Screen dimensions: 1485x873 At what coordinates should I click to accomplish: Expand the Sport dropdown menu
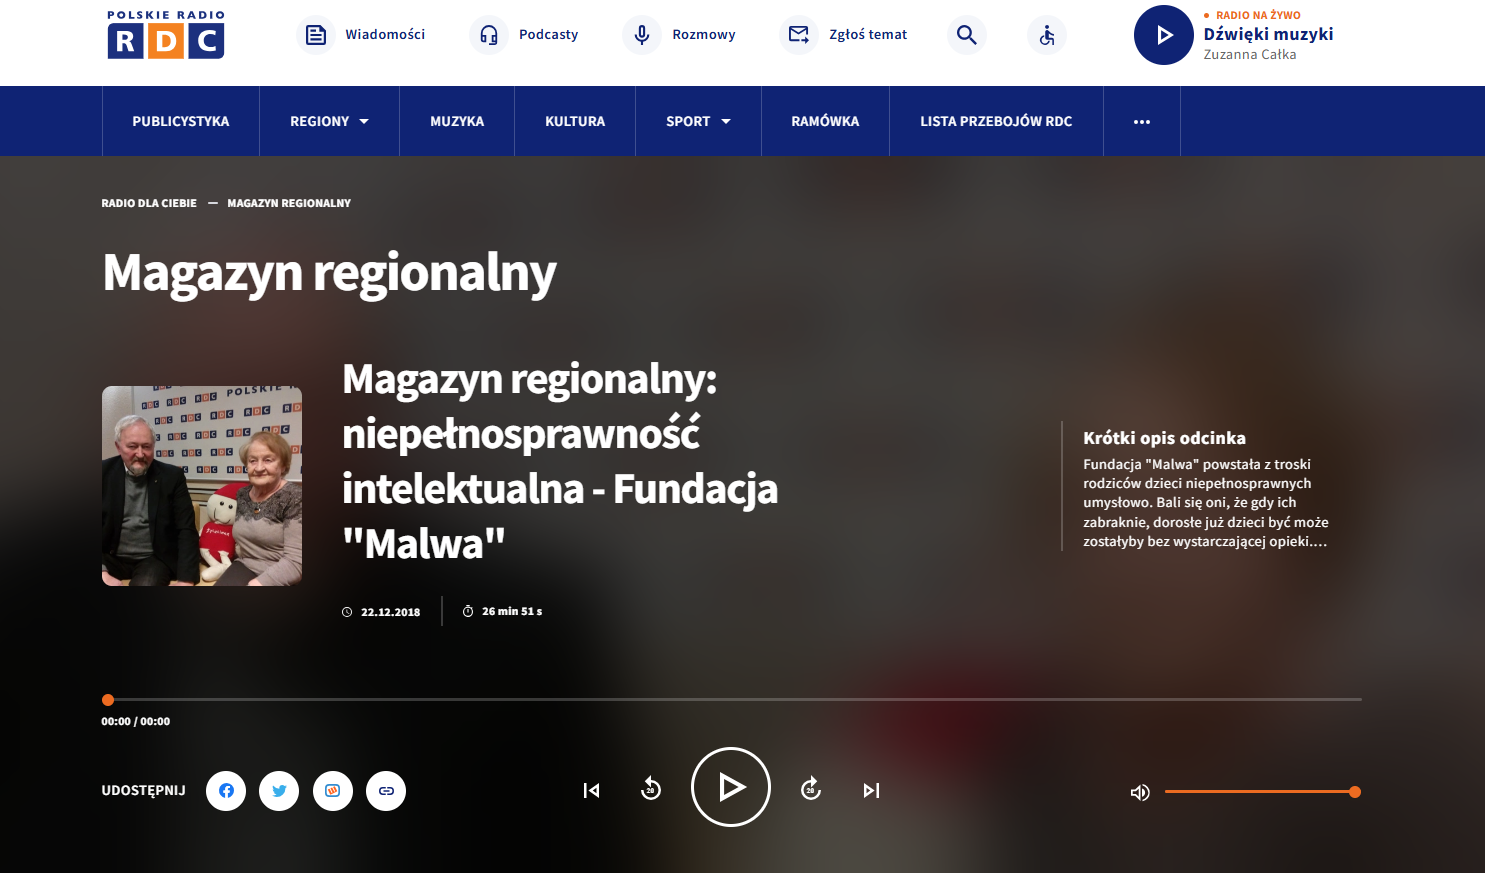point(698,121)
